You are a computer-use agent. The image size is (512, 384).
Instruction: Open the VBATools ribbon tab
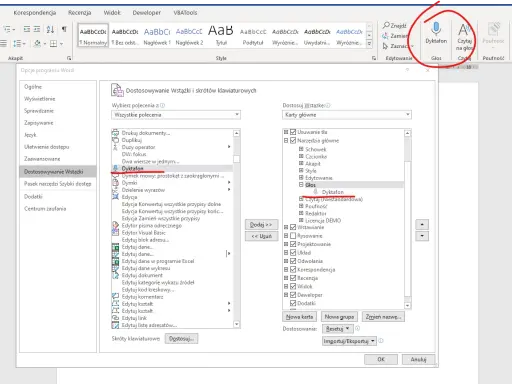coord(185,13)
